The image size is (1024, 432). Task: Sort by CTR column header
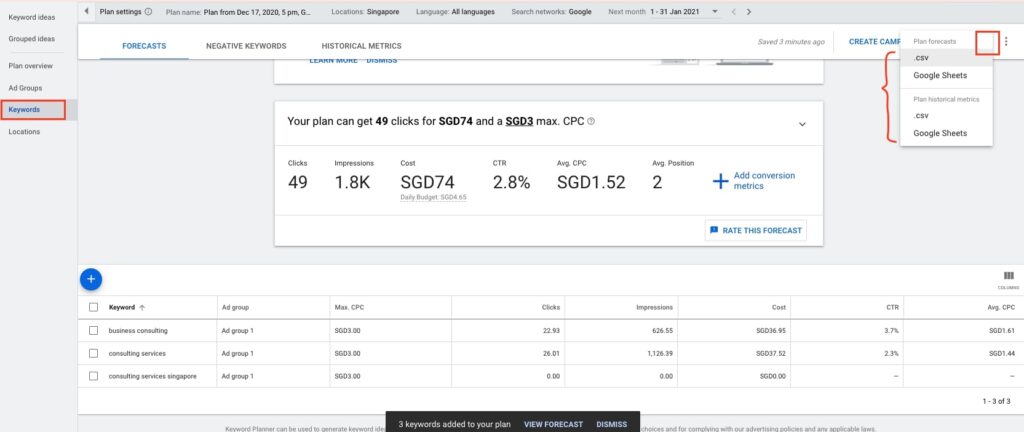(893, 307)
